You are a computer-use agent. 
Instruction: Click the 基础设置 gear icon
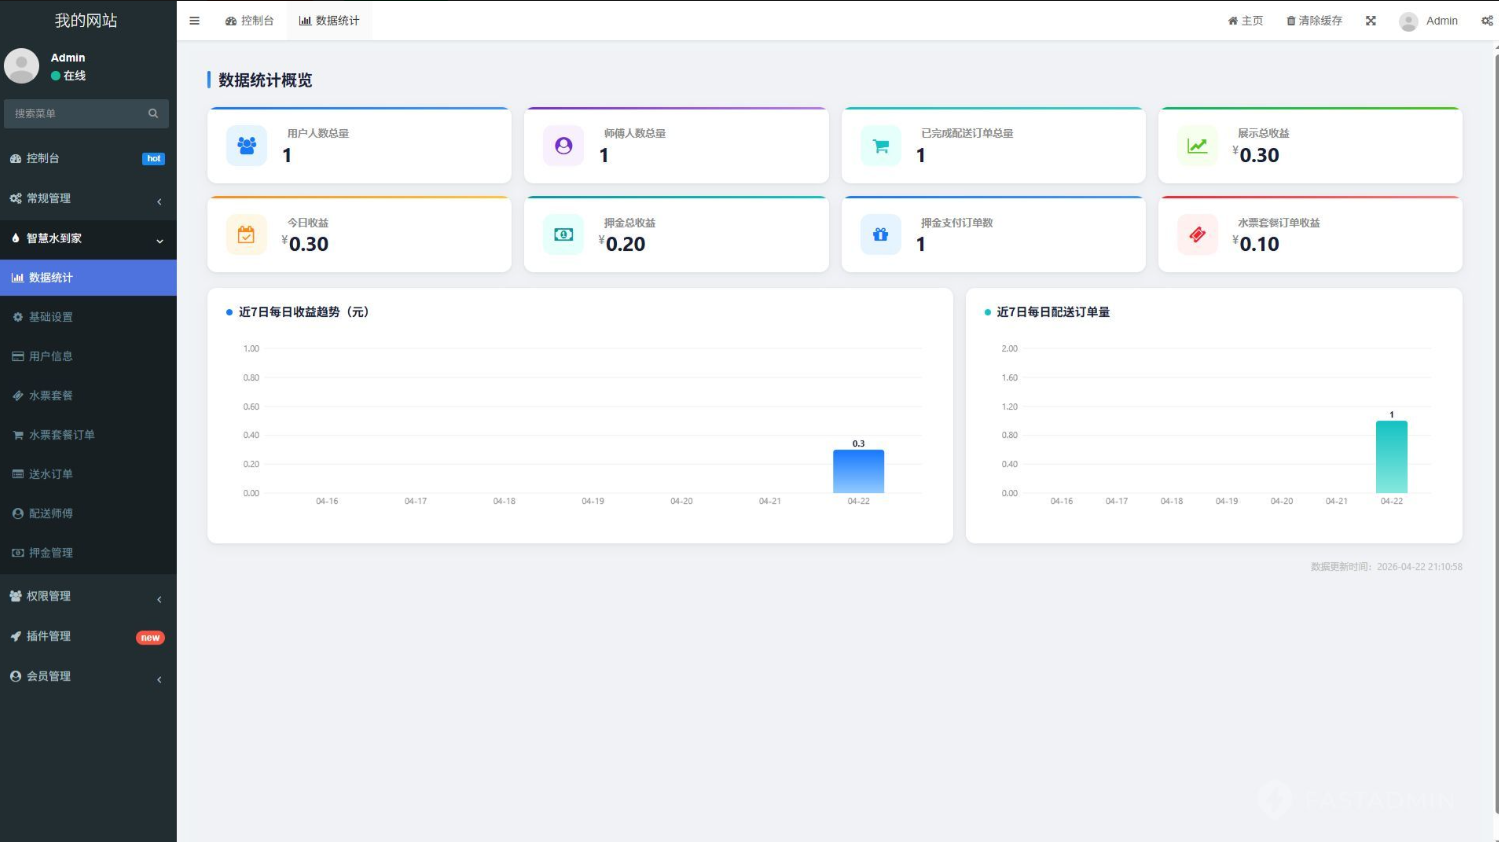[18, 317]
